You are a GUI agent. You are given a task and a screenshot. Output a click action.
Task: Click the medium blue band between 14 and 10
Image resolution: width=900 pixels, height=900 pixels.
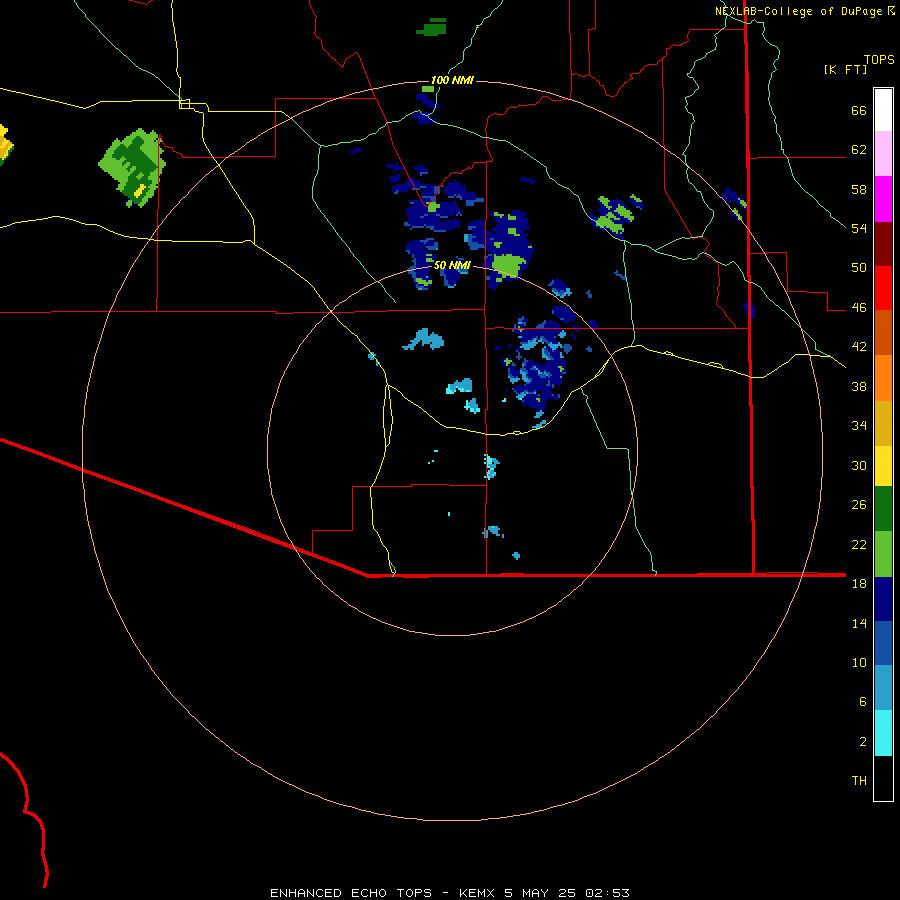[883, 643]
